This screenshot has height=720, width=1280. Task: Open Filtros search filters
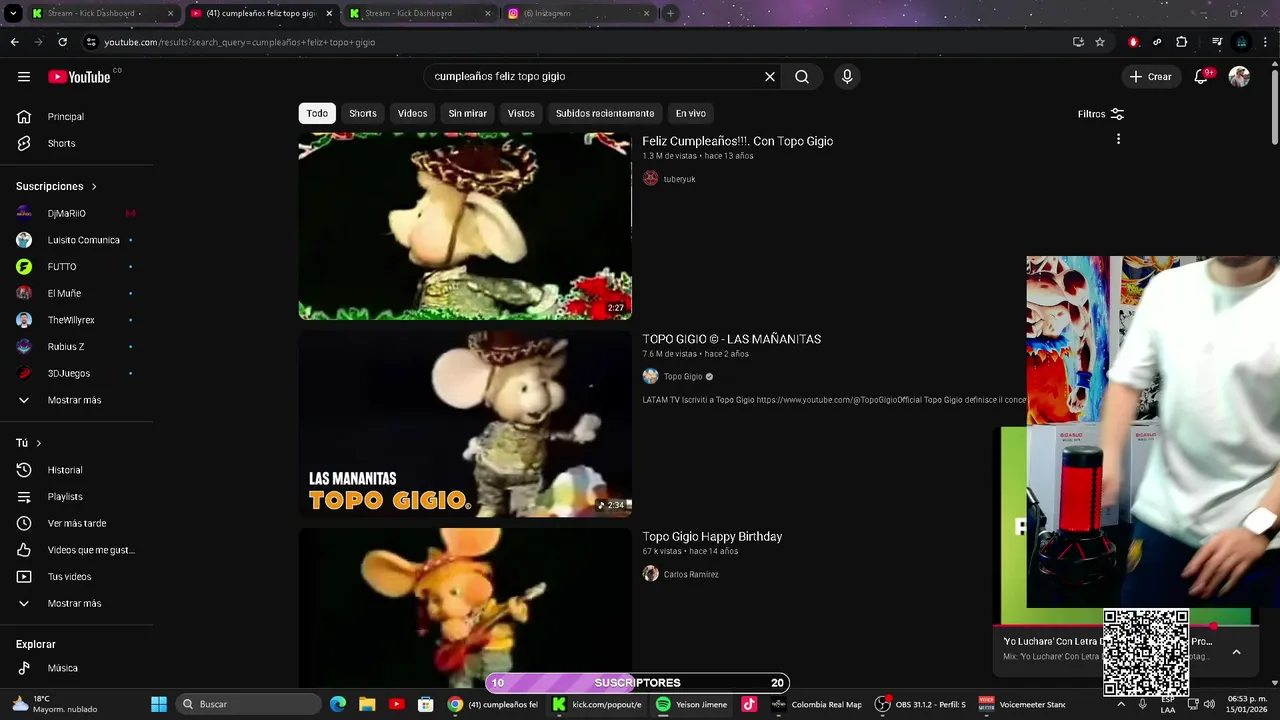[1101, 114]
